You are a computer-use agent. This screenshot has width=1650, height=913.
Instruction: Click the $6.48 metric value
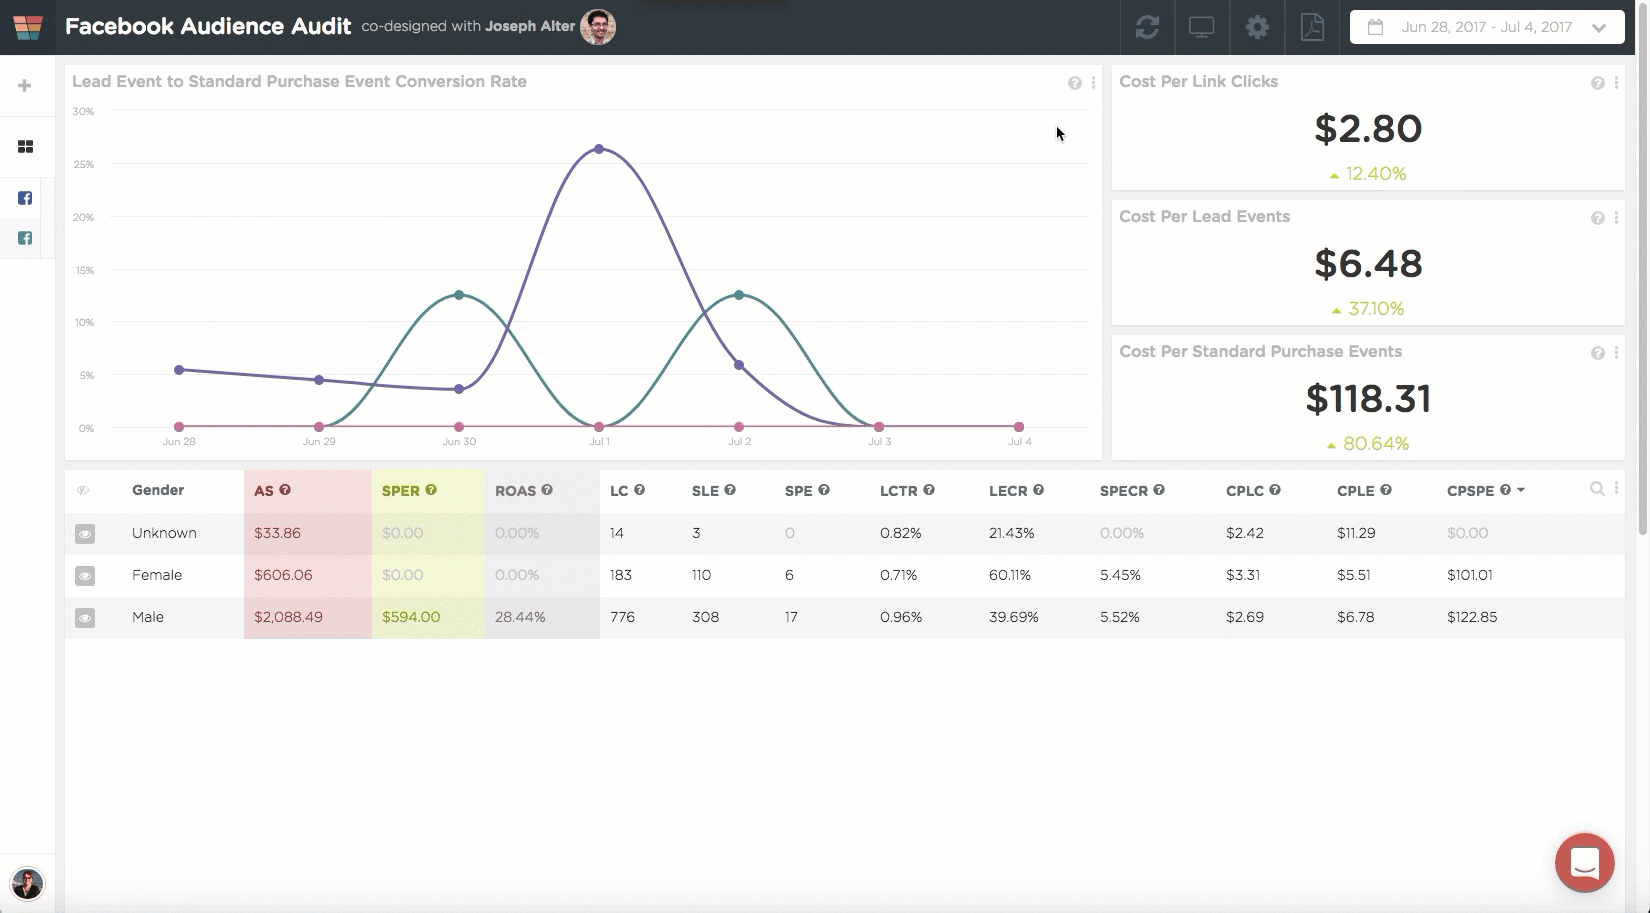1368,264
